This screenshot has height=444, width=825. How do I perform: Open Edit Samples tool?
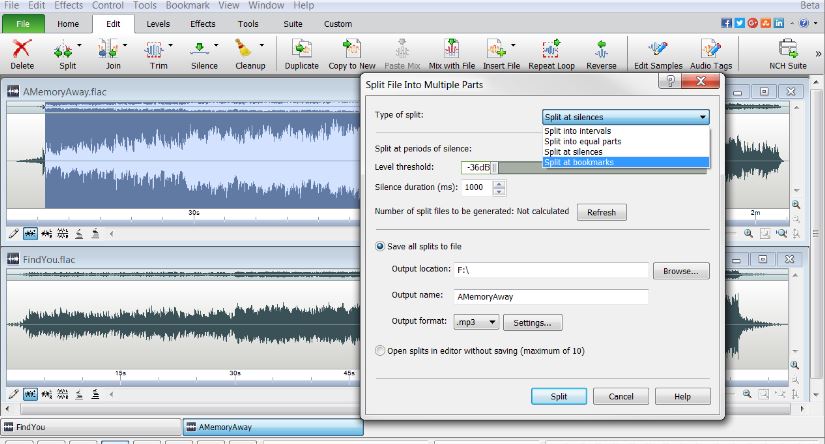pyautogui.click(x=658, y=49)
